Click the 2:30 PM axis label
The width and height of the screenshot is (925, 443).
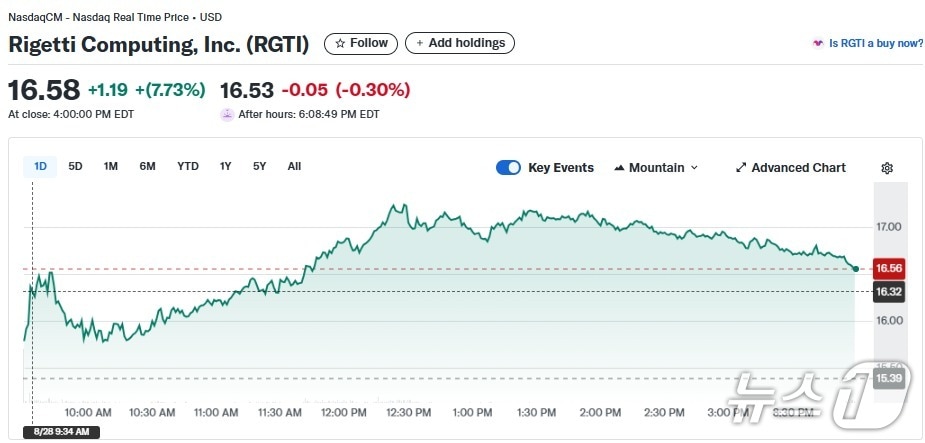[664, 412]
